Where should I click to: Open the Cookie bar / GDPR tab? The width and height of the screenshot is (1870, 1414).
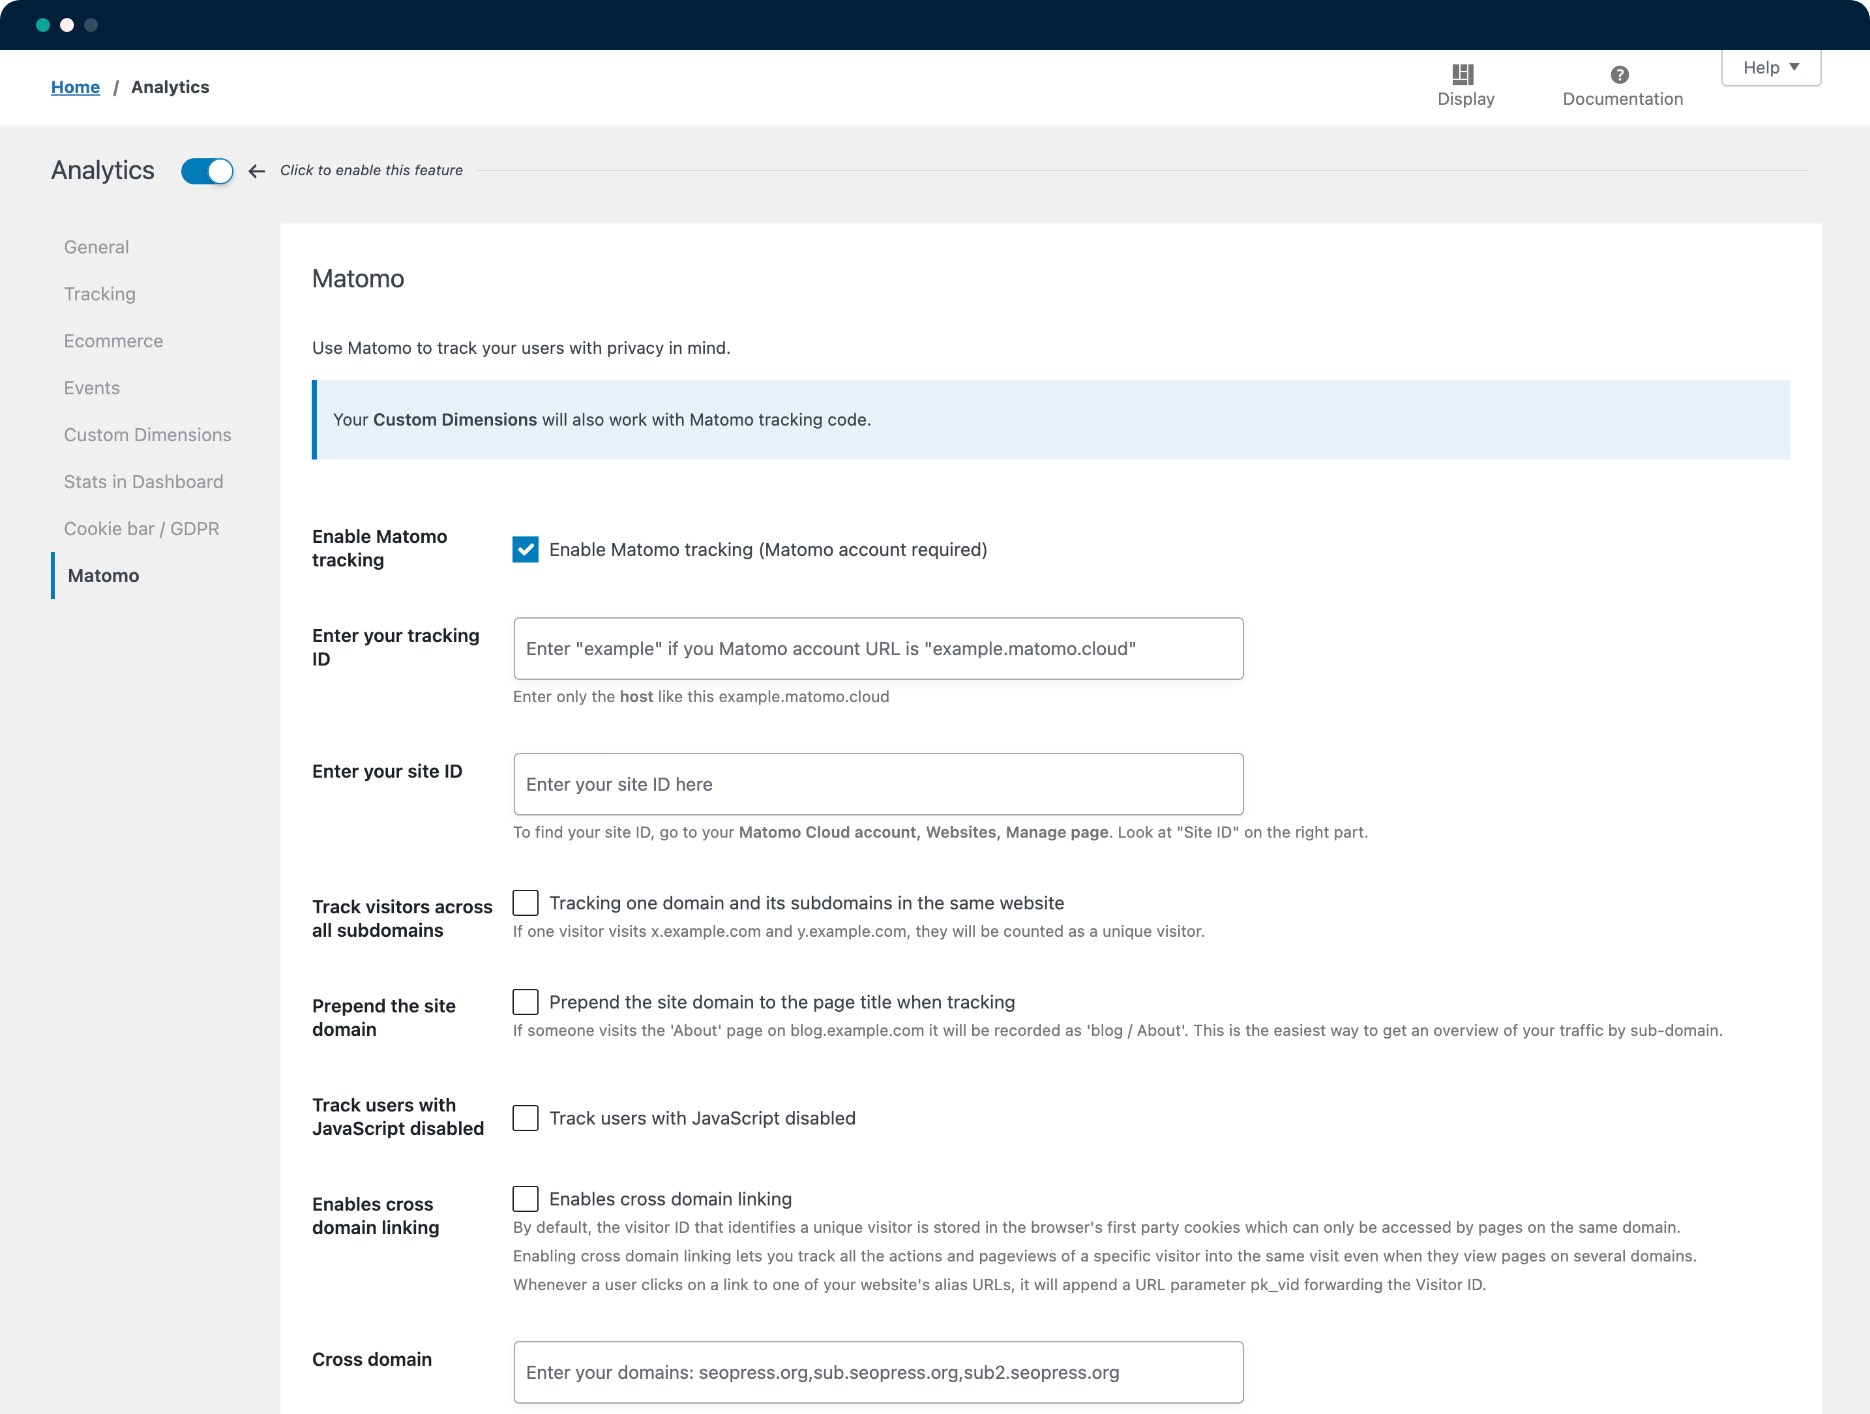(142, 529)
